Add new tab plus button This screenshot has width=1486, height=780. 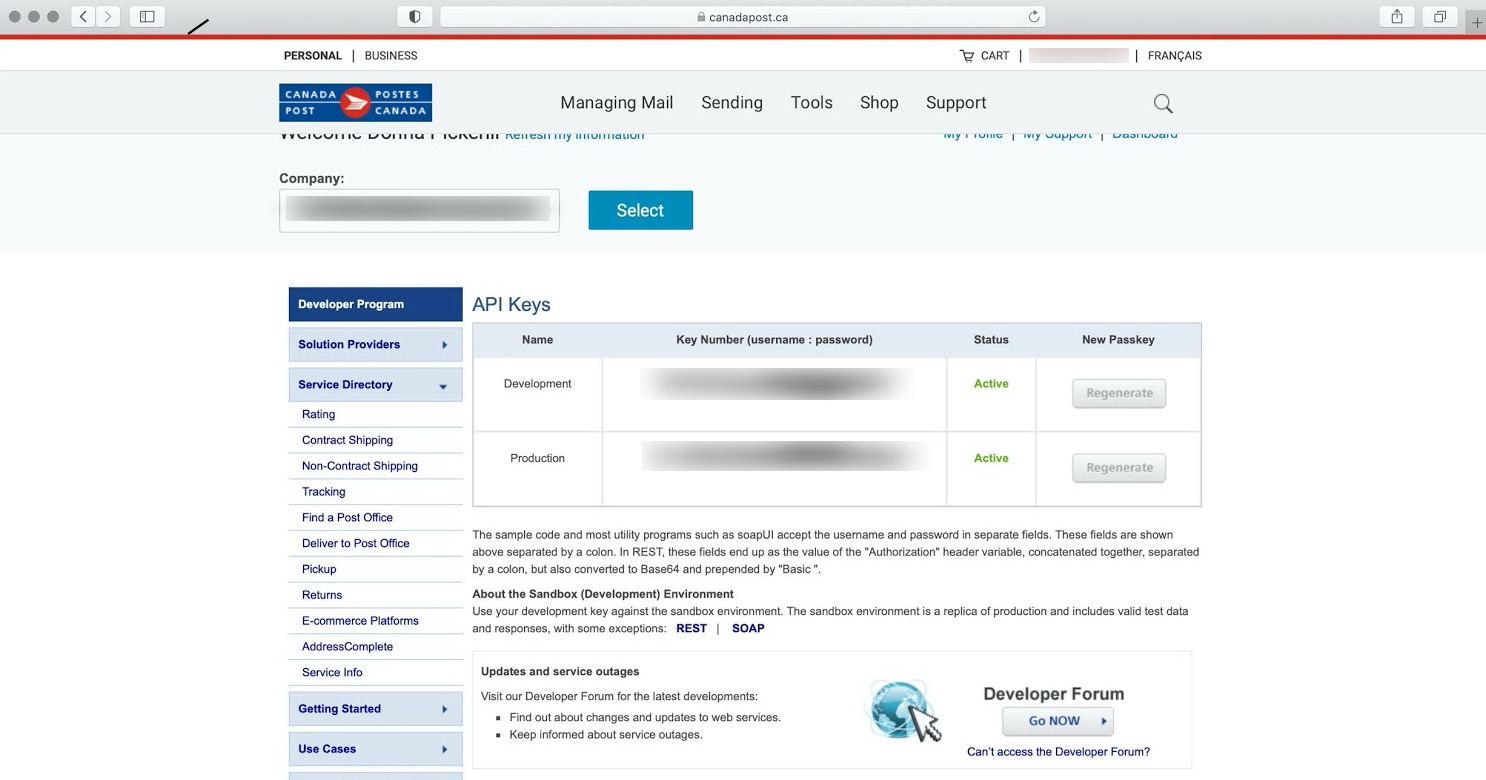[x=1477, y=22]
